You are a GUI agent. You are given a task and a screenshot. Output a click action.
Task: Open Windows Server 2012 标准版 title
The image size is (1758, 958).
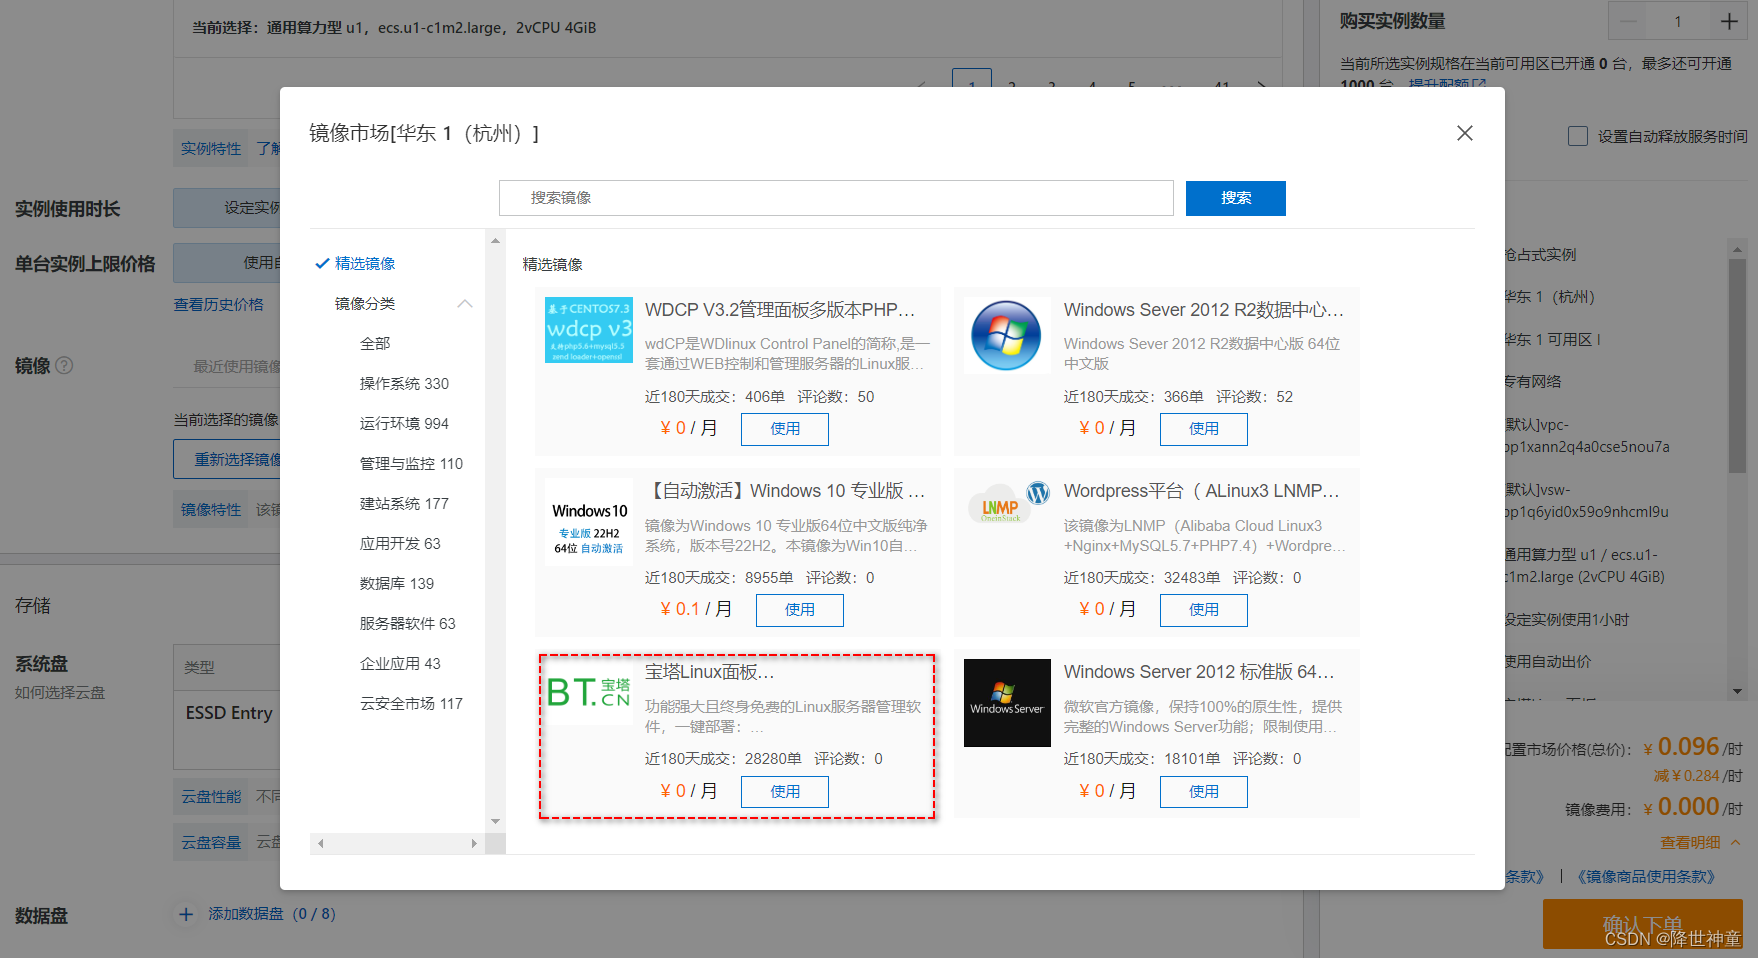(x=1200, y=672)
